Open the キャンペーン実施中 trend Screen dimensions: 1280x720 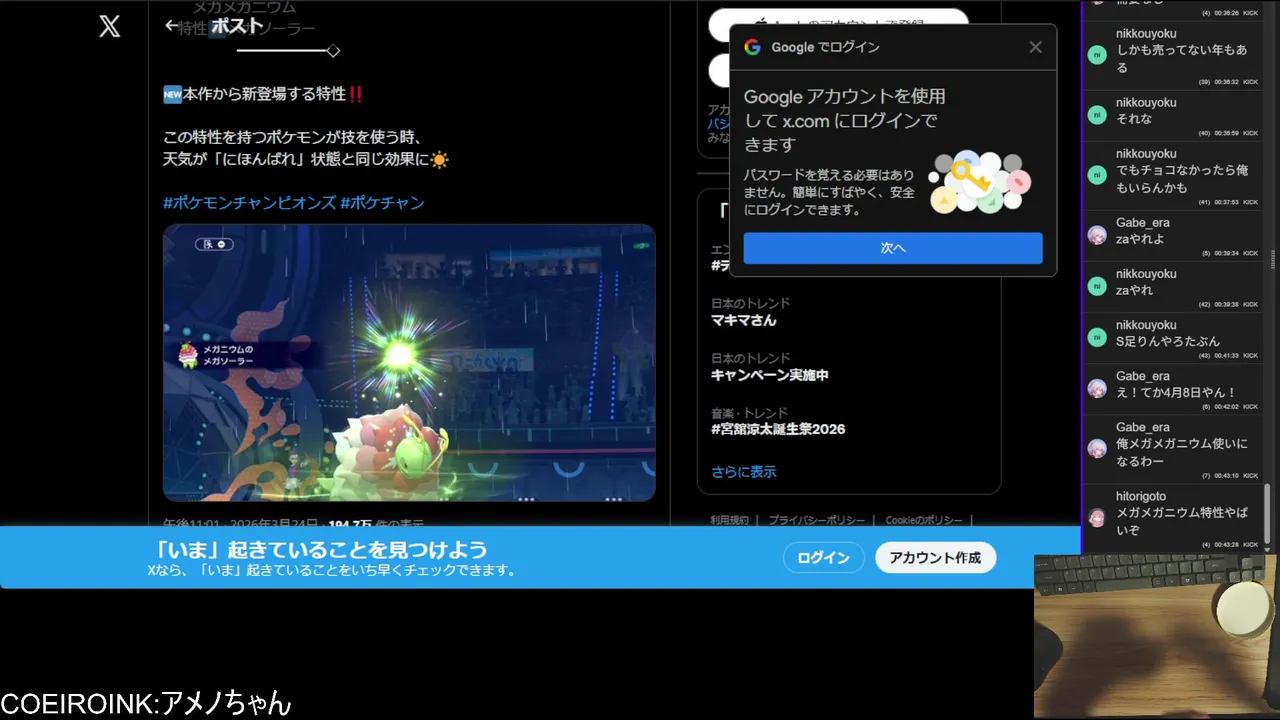pos(769,375)
